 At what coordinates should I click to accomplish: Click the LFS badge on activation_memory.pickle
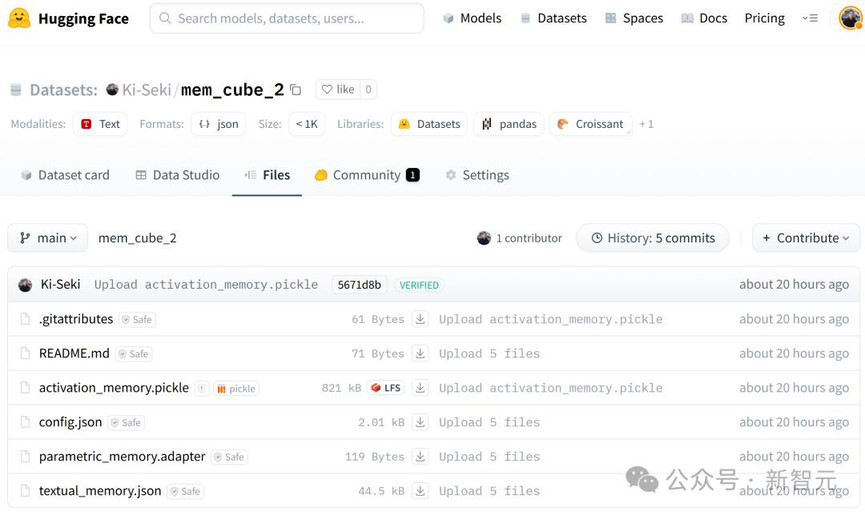(x=386, y=388)
